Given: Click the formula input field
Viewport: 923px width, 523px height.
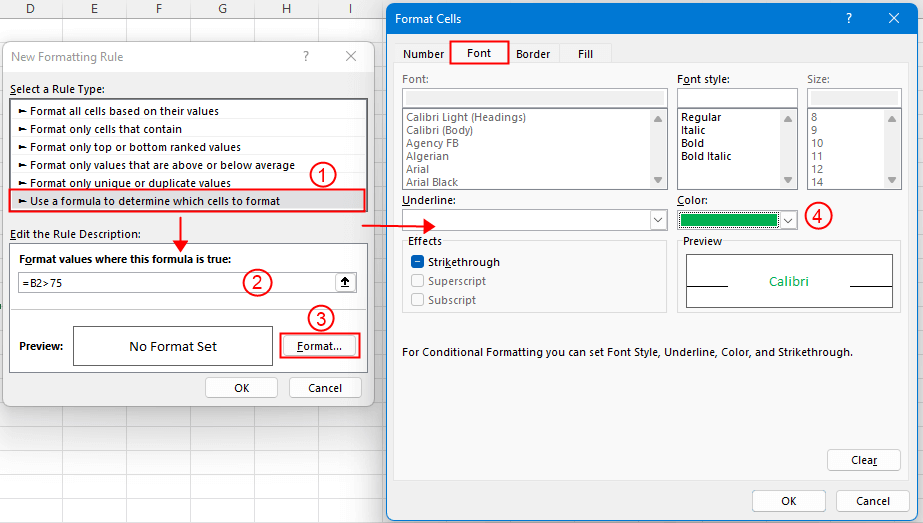Looking at the screenshot, I should (175, 283).
